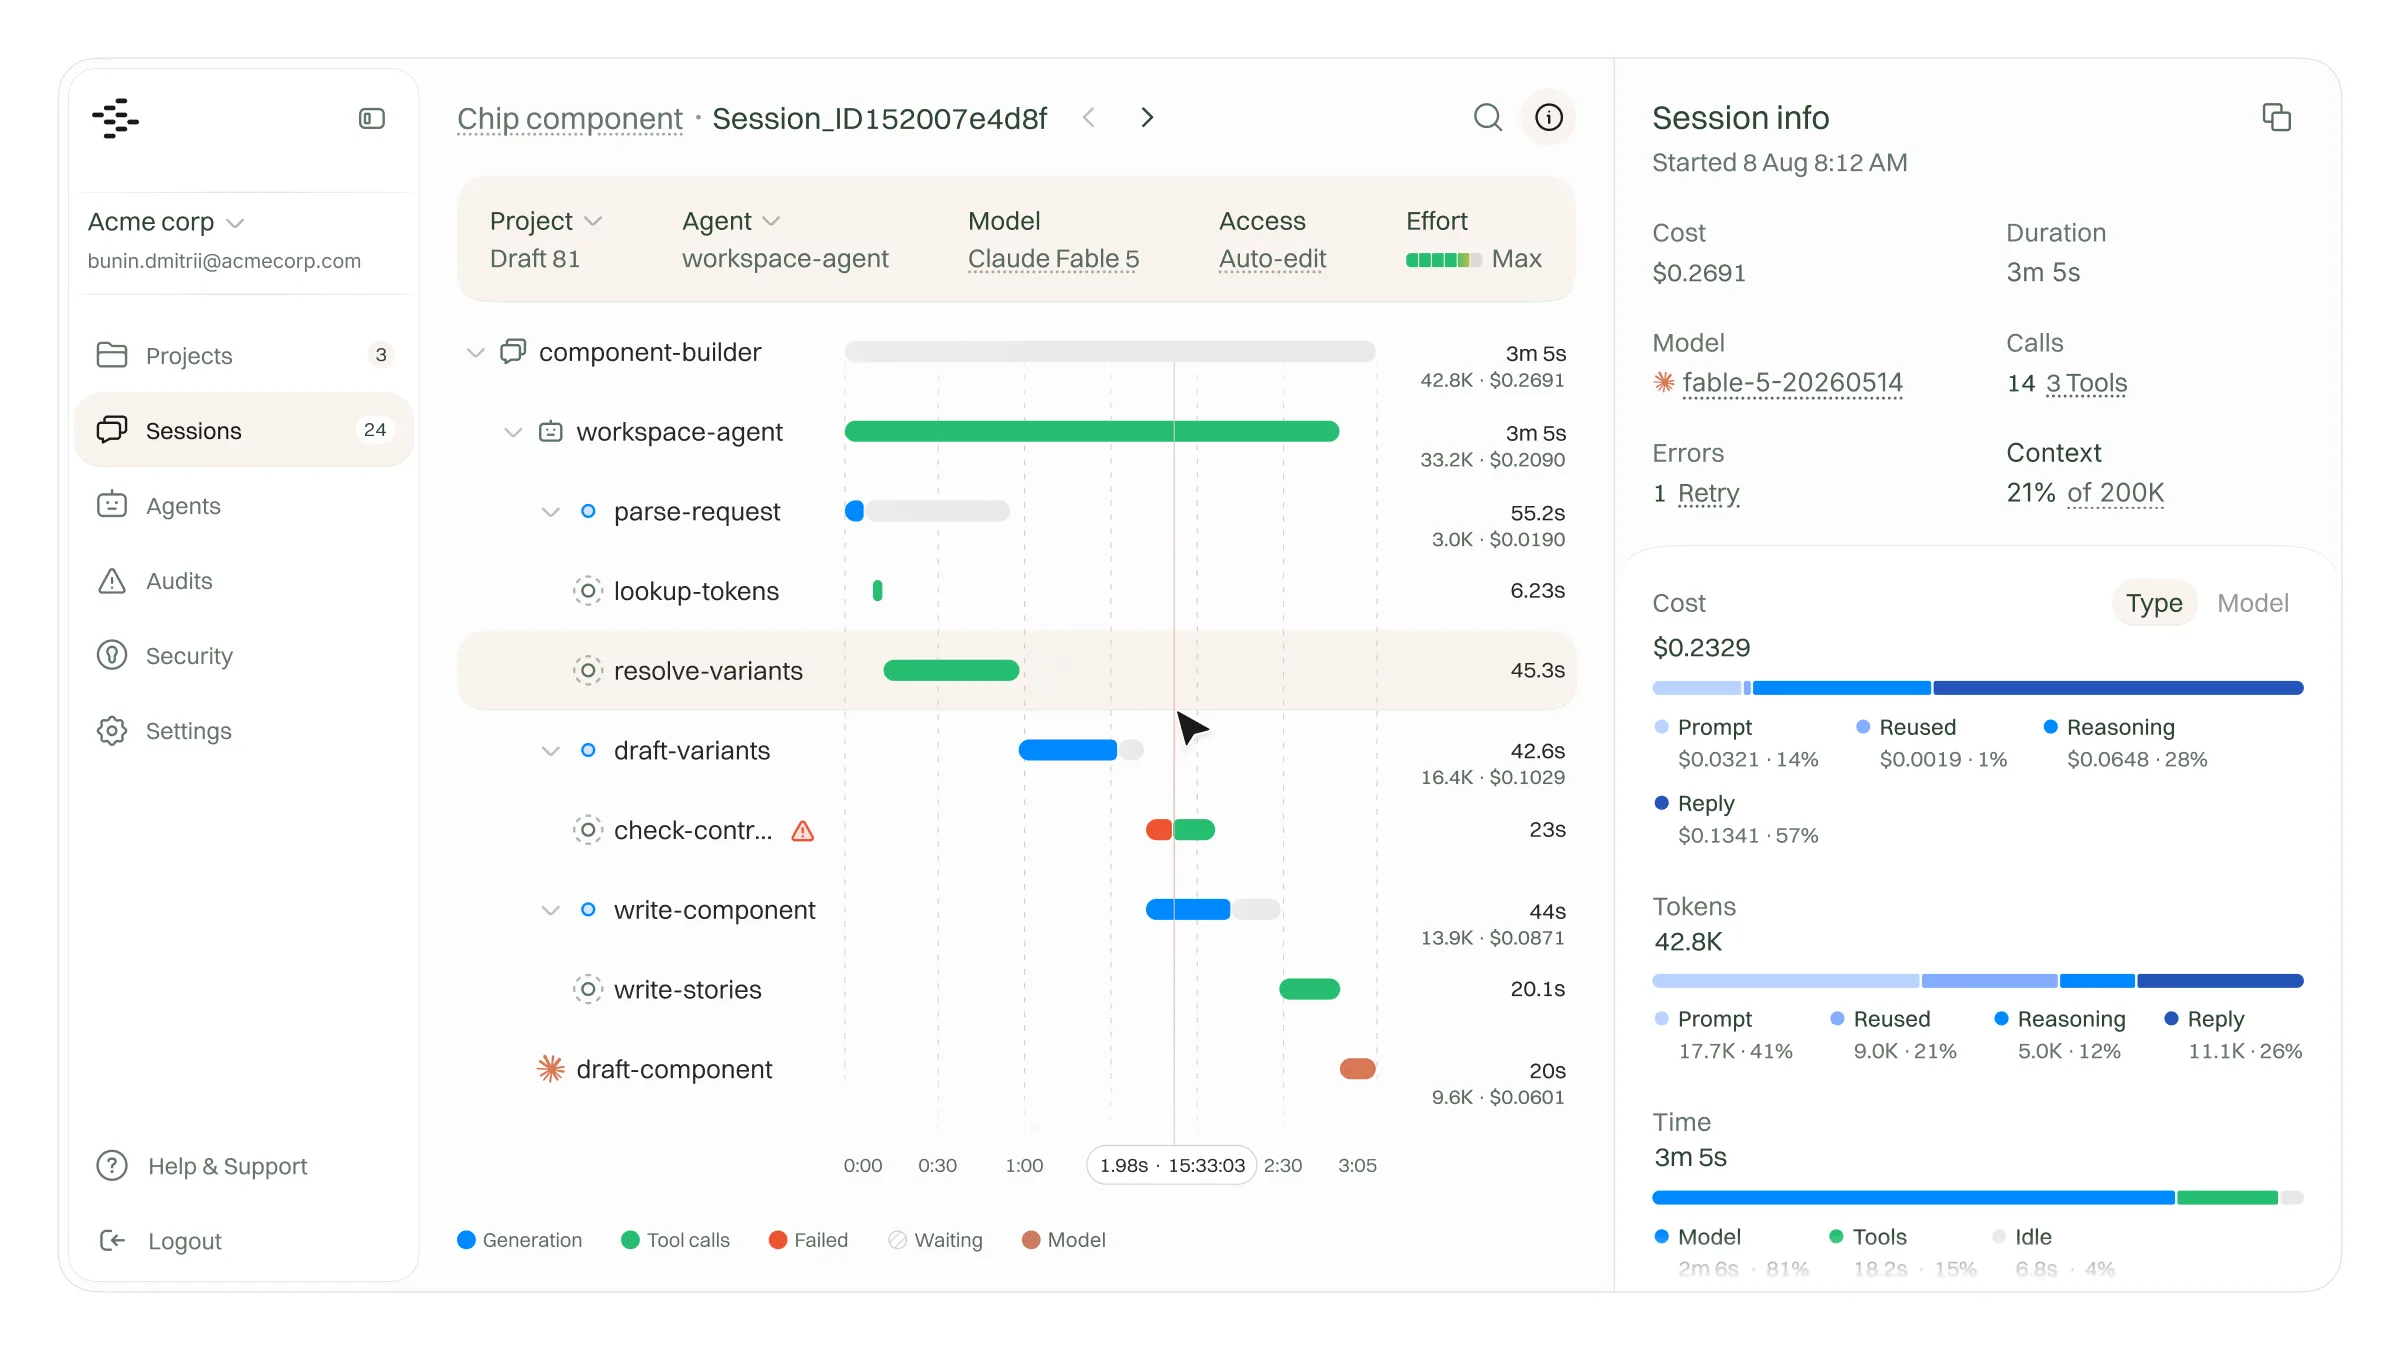Click of 200K context link
The image size is (2400, 1350).
(2115, 493)
